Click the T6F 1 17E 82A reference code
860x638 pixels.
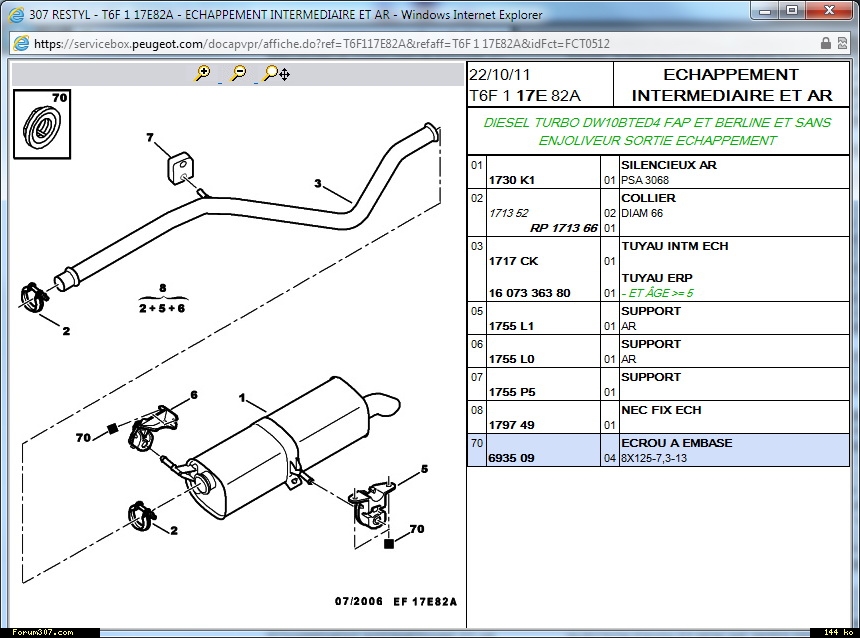pyautogui.click(x=524, y=96)
